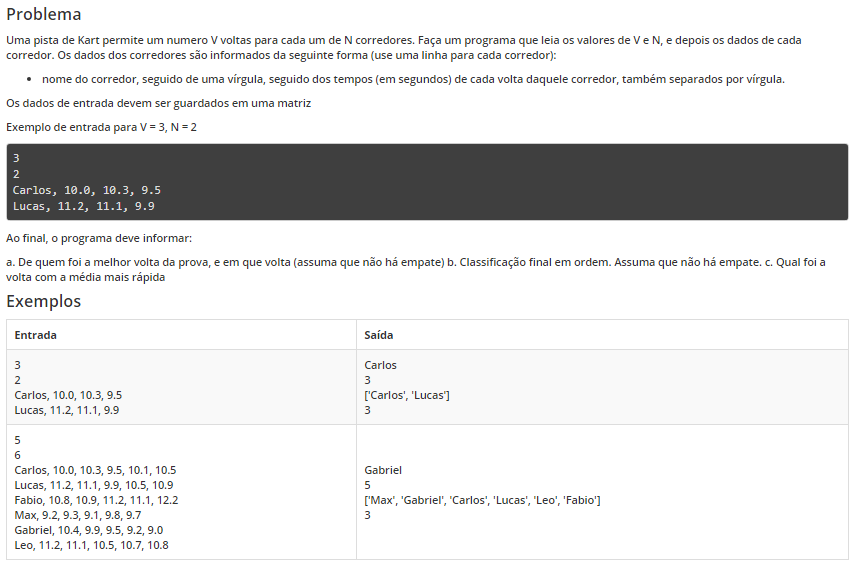Click the Exemplos heading
The width and height of the screenshot is (860, 569).
coord(44,301)
